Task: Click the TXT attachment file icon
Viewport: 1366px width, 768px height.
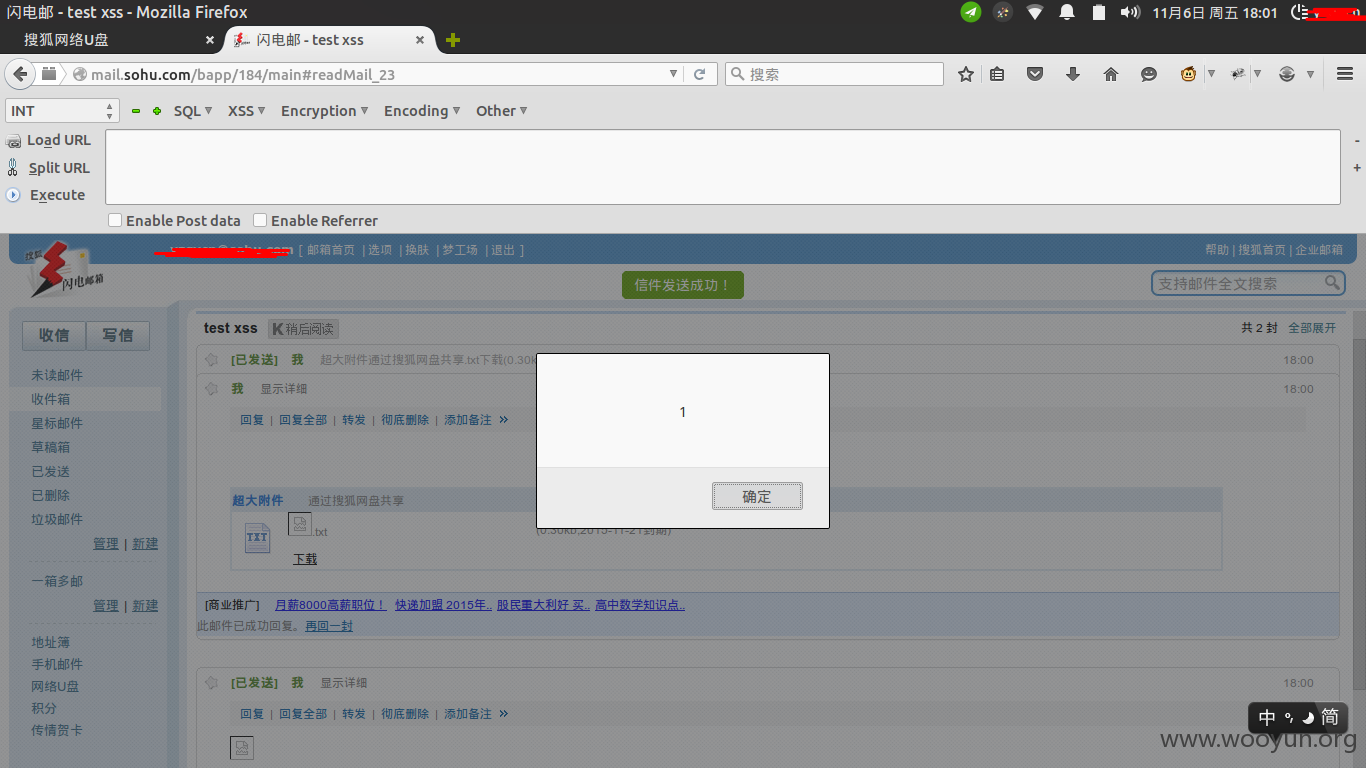Action: (257, 537)
